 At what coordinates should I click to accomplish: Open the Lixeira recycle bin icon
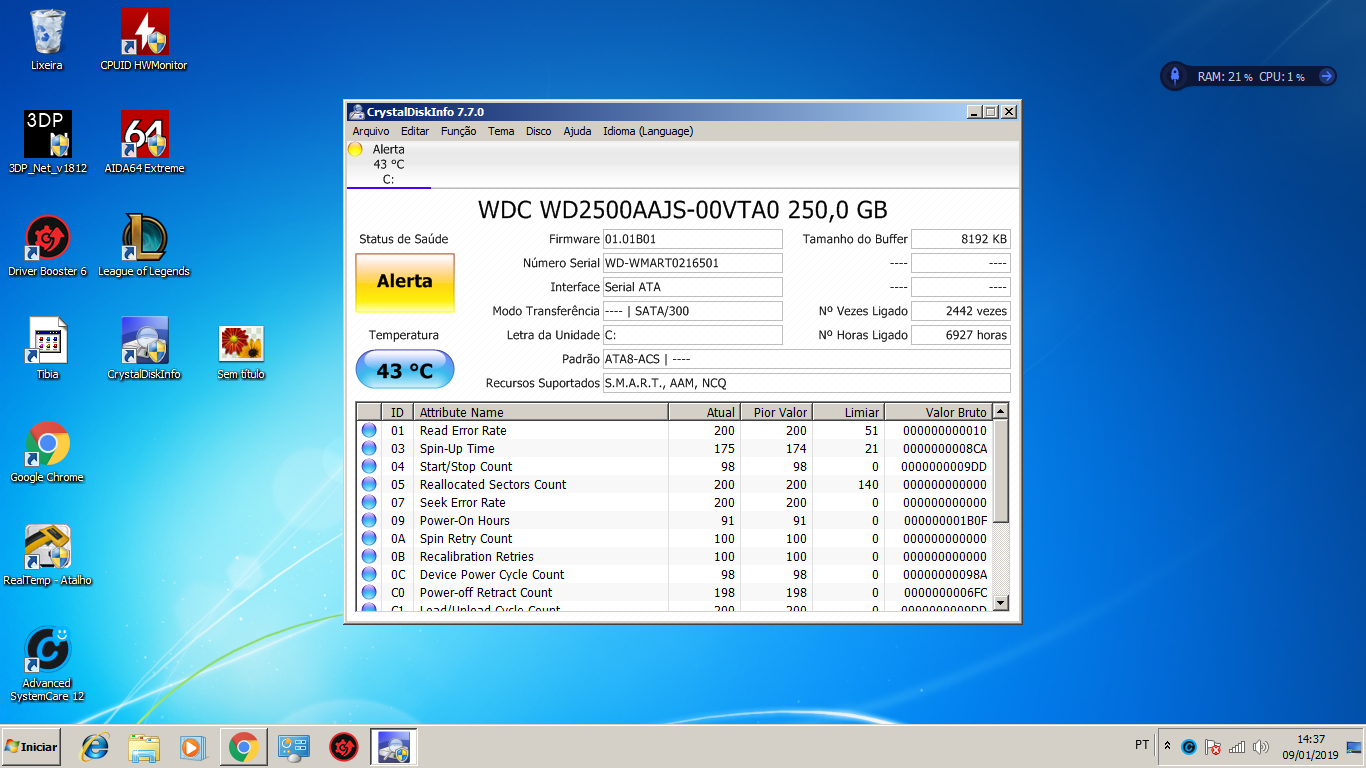click(47, 40)
